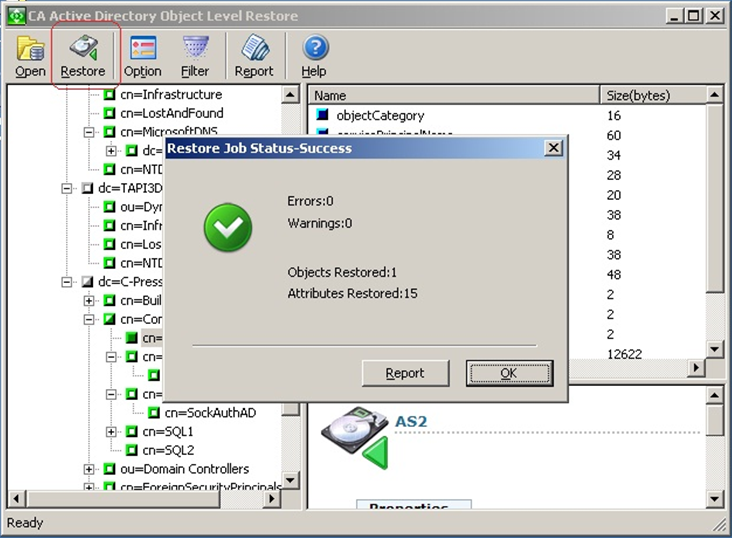Sort by the Name column header
The width and height of the screenshot is (732, 538).
point(454,95)
